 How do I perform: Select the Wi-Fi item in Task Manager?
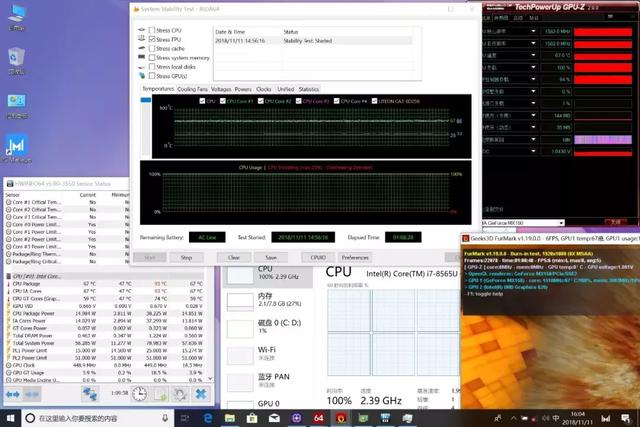tap(268, 354)
